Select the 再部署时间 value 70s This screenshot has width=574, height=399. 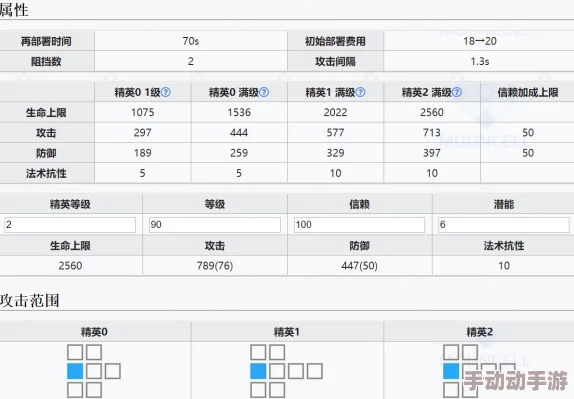click(x=191, y=41)
